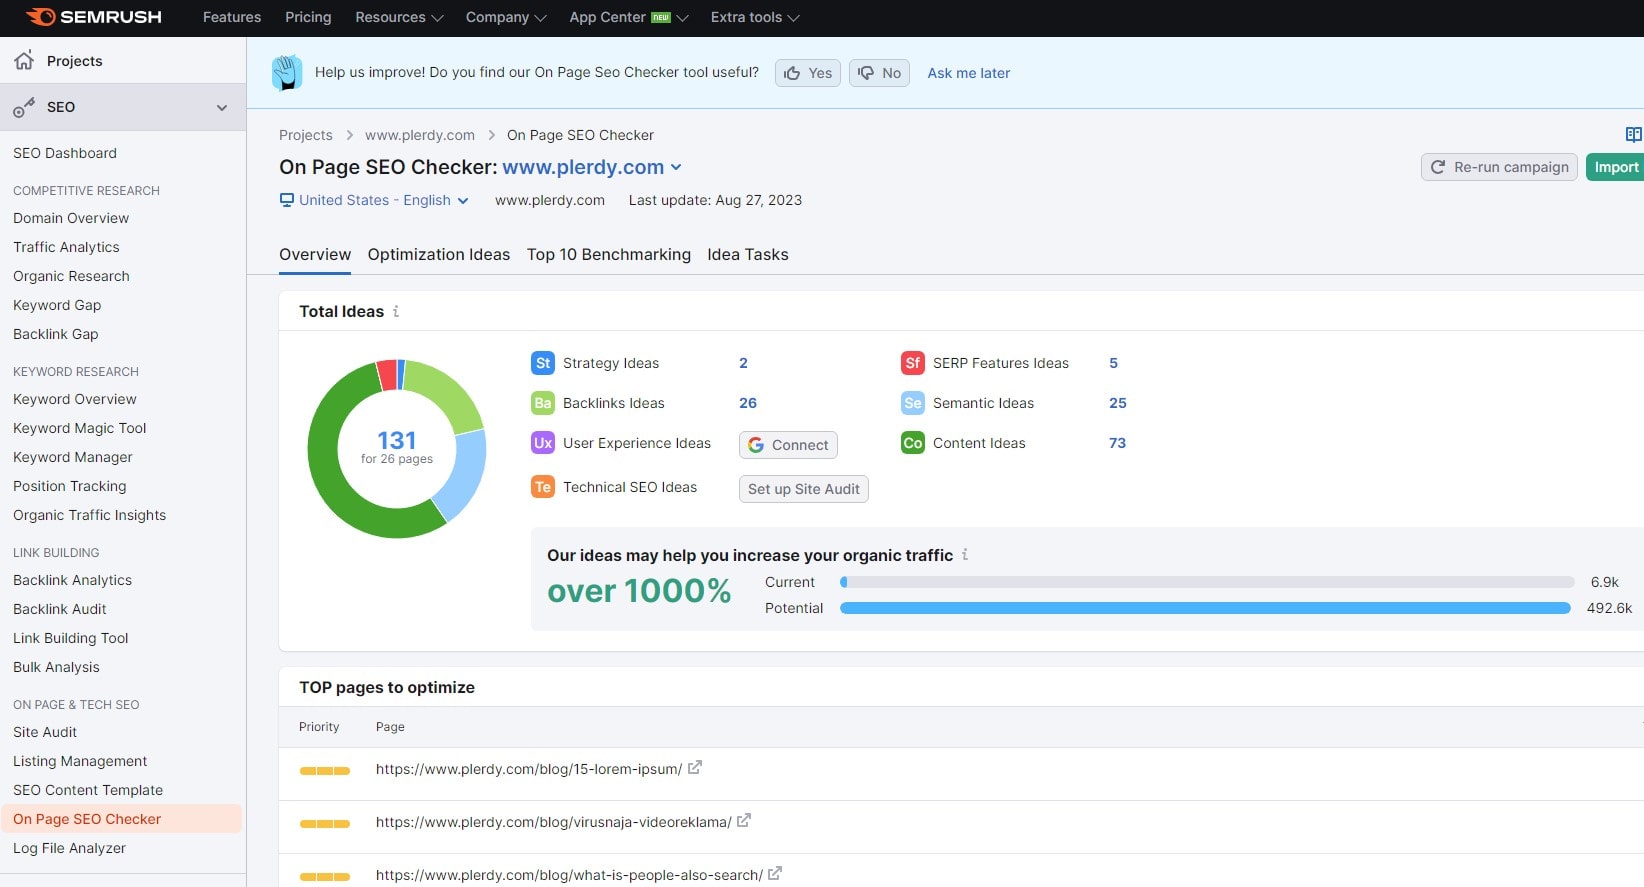Click the Backlinks Ideas Ba icon
This screenshot has height=887, width=1644.
pyautogui.click(x=542, y=403)
